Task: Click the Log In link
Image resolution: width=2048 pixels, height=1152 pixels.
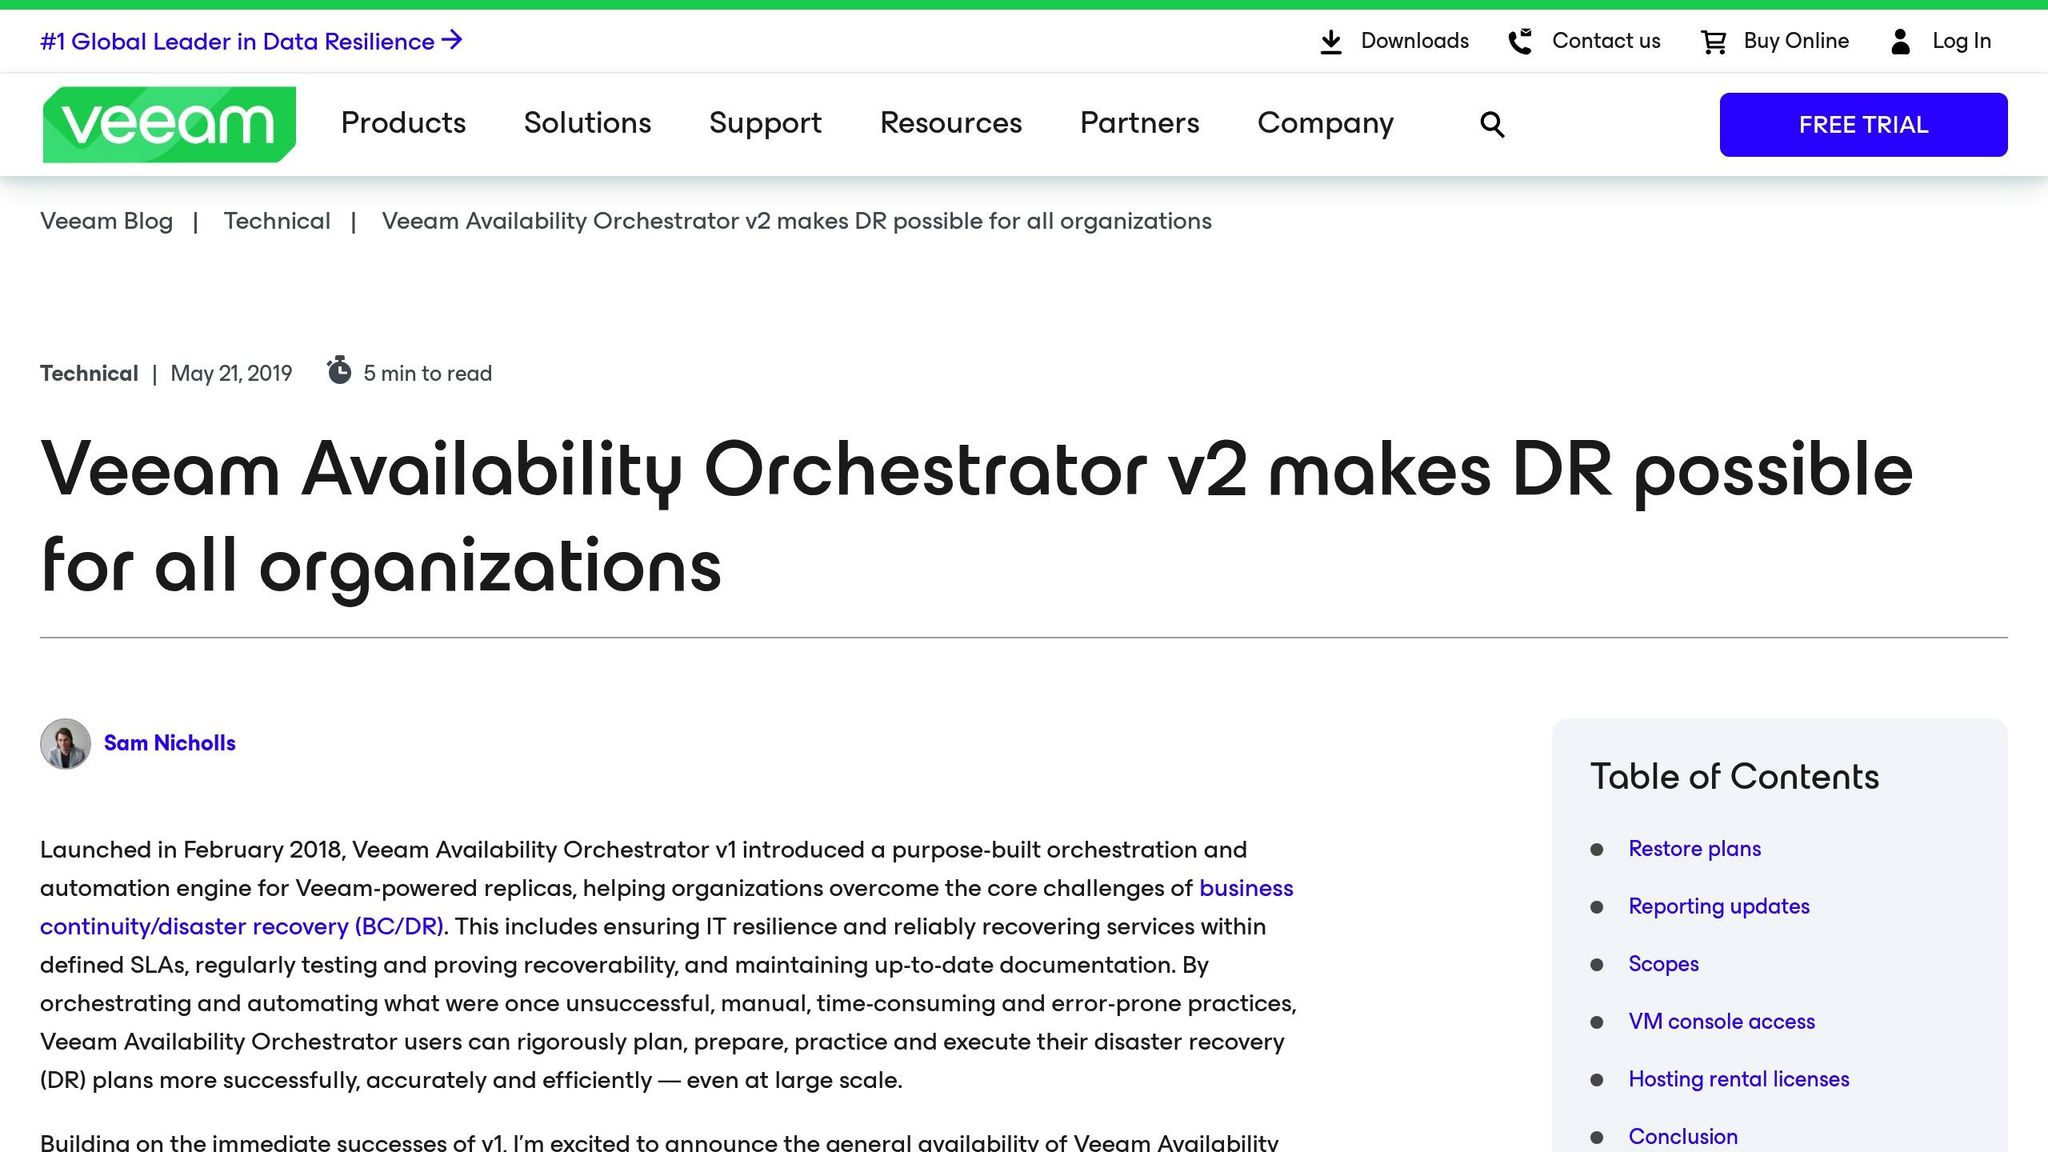Action: (x=1961, y=41)
